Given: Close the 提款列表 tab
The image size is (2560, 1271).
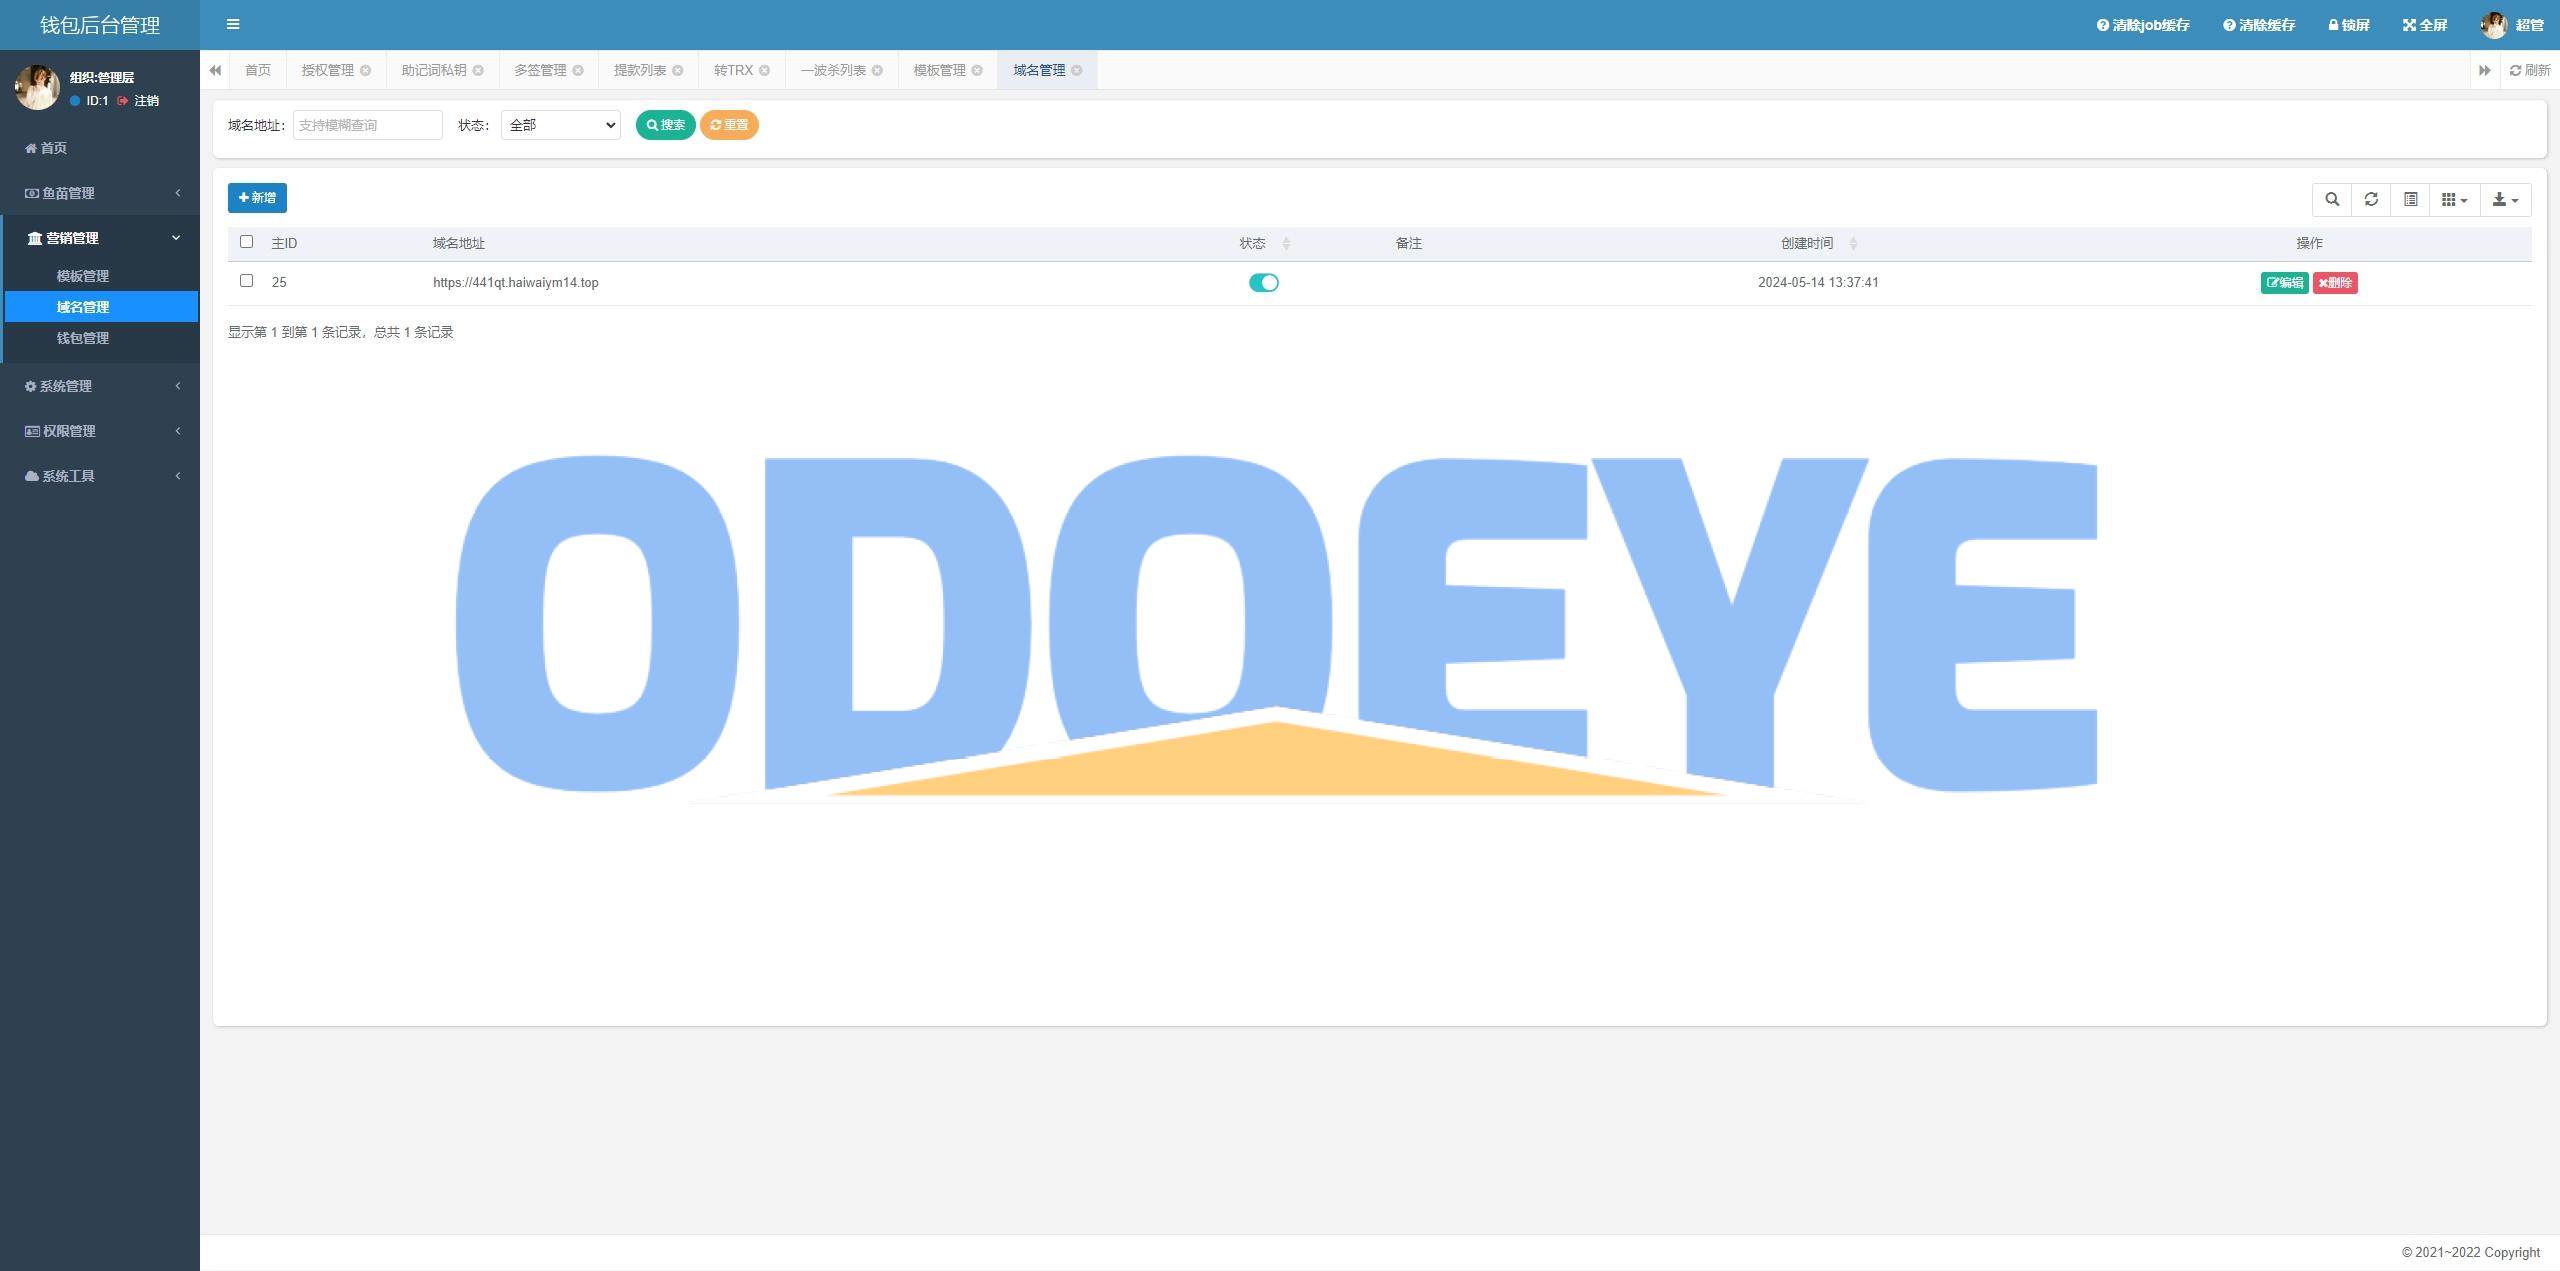Looking at the screenshot, I should (678, 70).
